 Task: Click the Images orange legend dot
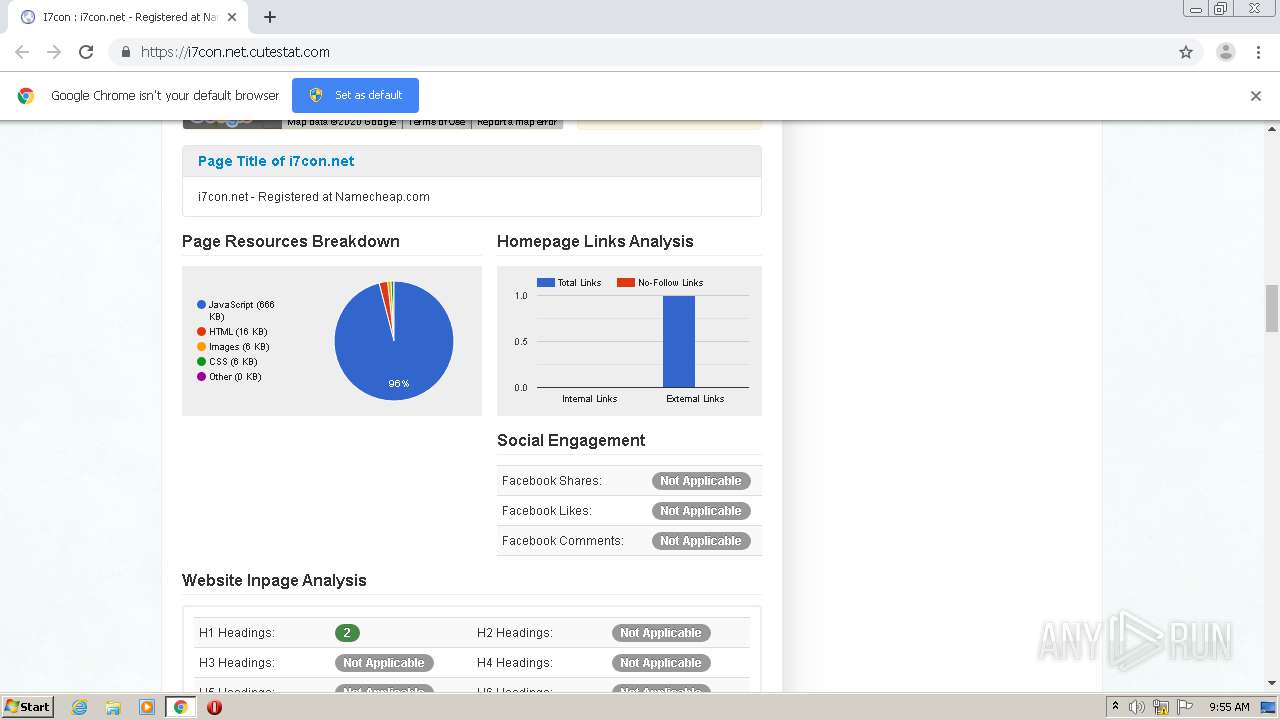(x=201, y=346)
